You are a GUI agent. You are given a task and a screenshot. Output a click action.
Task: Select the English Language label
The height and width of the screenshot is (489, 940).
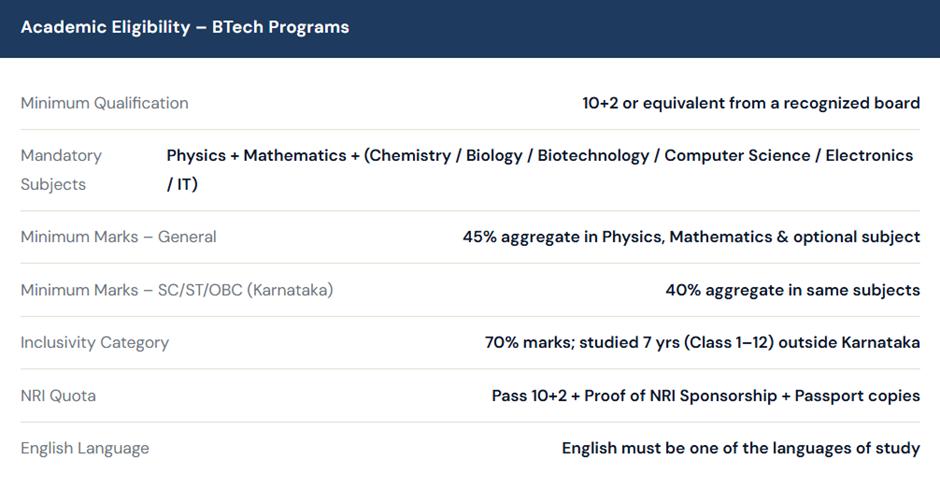tap(85, 448)
